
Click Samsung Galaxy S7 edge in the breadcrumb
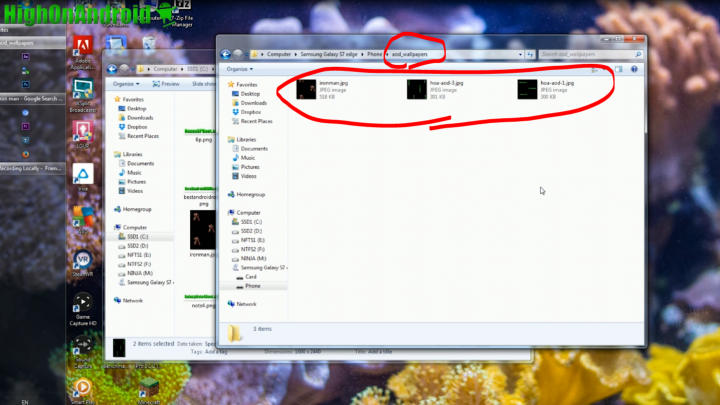click(333, 54)
